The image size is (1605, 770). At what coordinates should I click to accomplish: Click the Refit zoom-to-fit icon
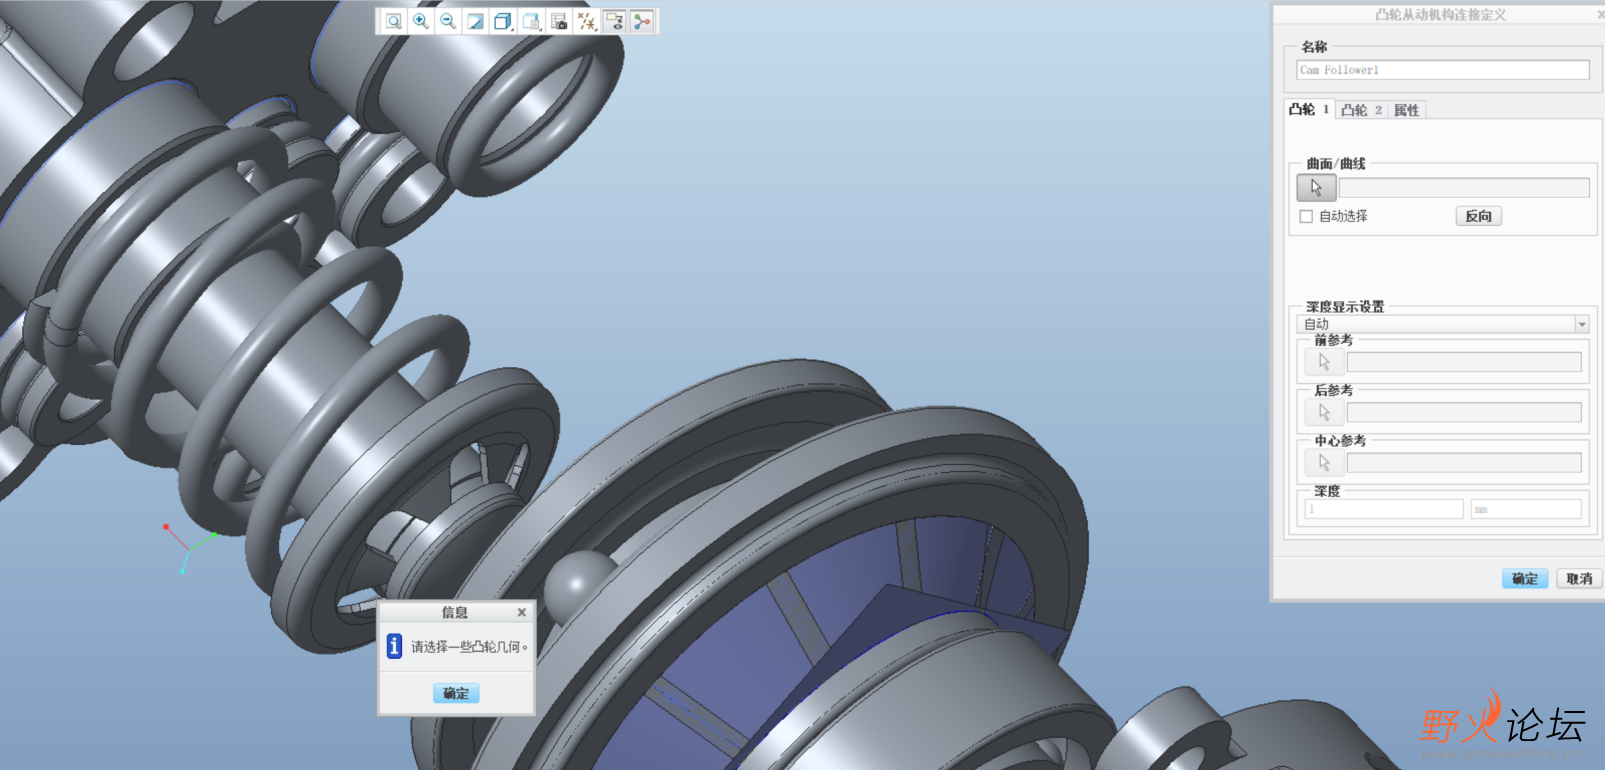pyautogui.click(x=394, y=21)
